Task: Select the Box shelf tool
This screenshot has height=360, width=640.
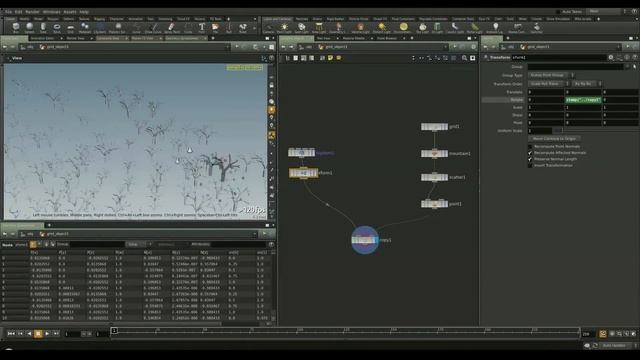Action: (16, 28)
